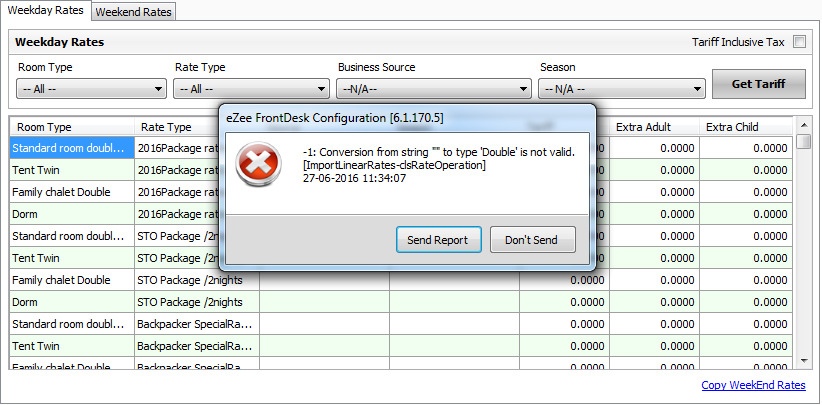Viewport: 822px width, 405px height.
Task: Click the vertical scrollbar thumb
Action: [804, 142]
